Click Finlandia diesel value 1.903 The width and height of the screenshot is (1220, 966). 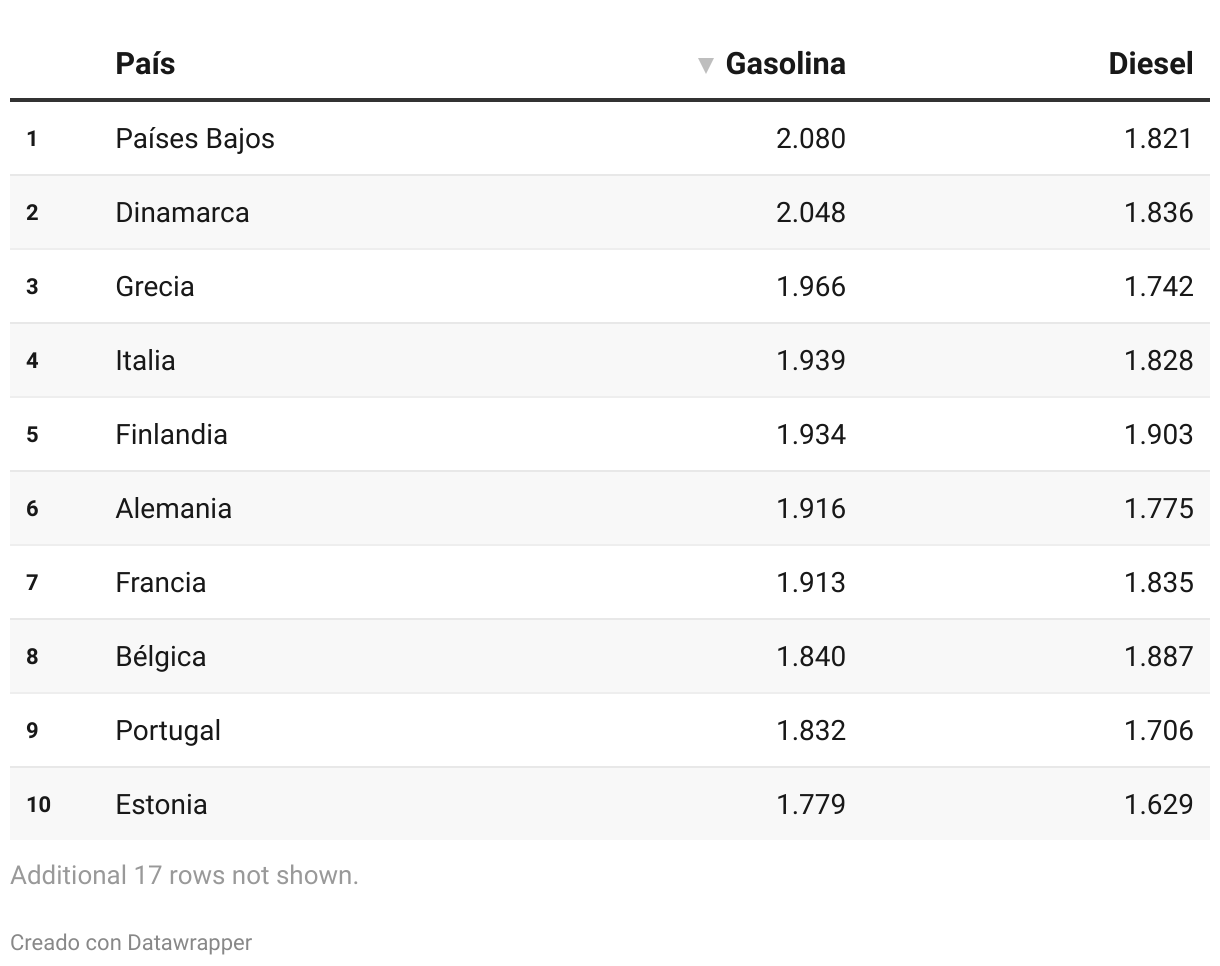pyautogui.click(x=1159, y=434)
